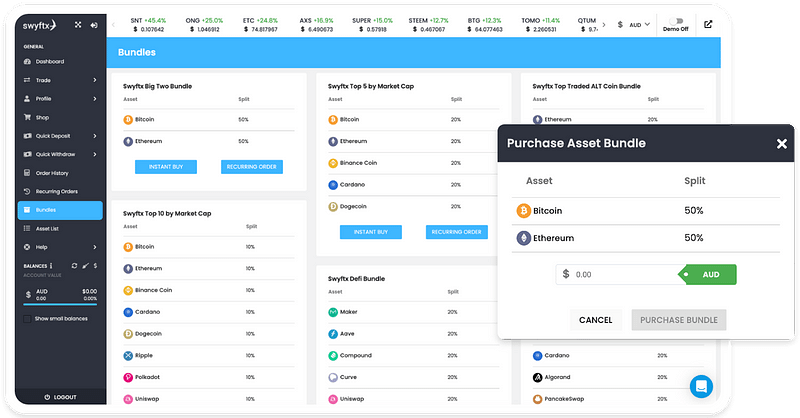Click Binance Coin in Top 5 bundle
Image resolution: width=800 pixels, height=418 pixels.
pos(358,163)
